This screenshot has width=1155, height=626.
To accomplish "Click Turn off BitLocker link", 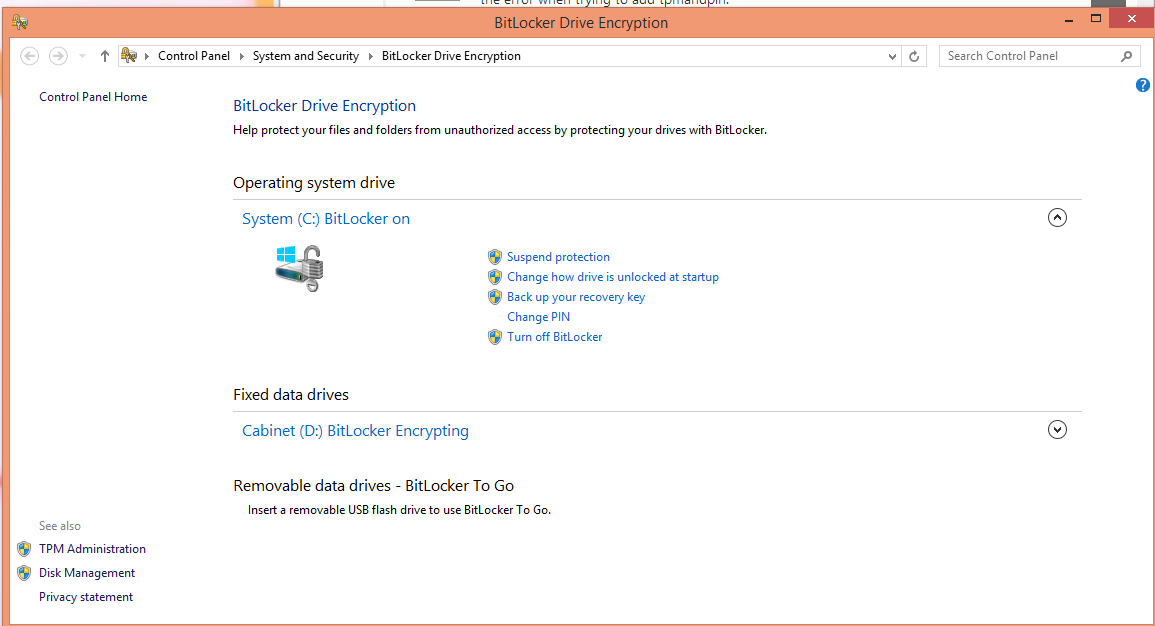I will click(554, 337).
